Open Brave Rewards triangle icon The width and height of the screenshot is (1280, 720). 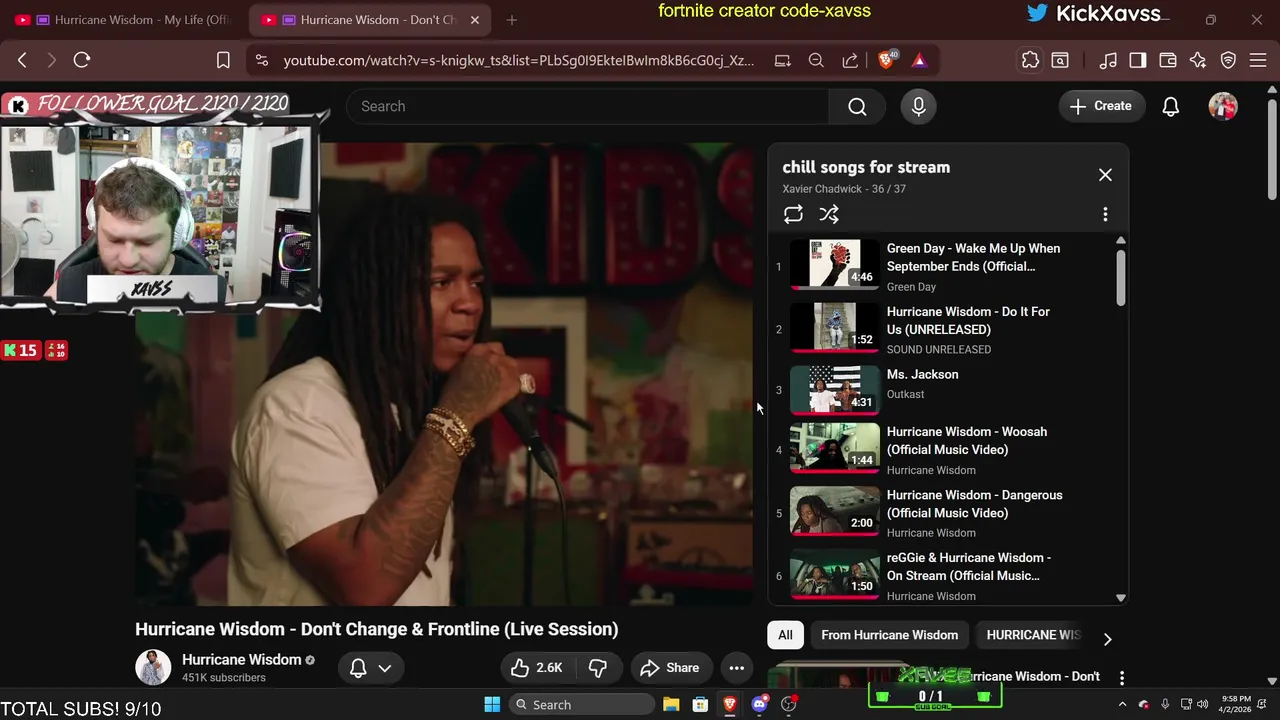coord(919,60)
